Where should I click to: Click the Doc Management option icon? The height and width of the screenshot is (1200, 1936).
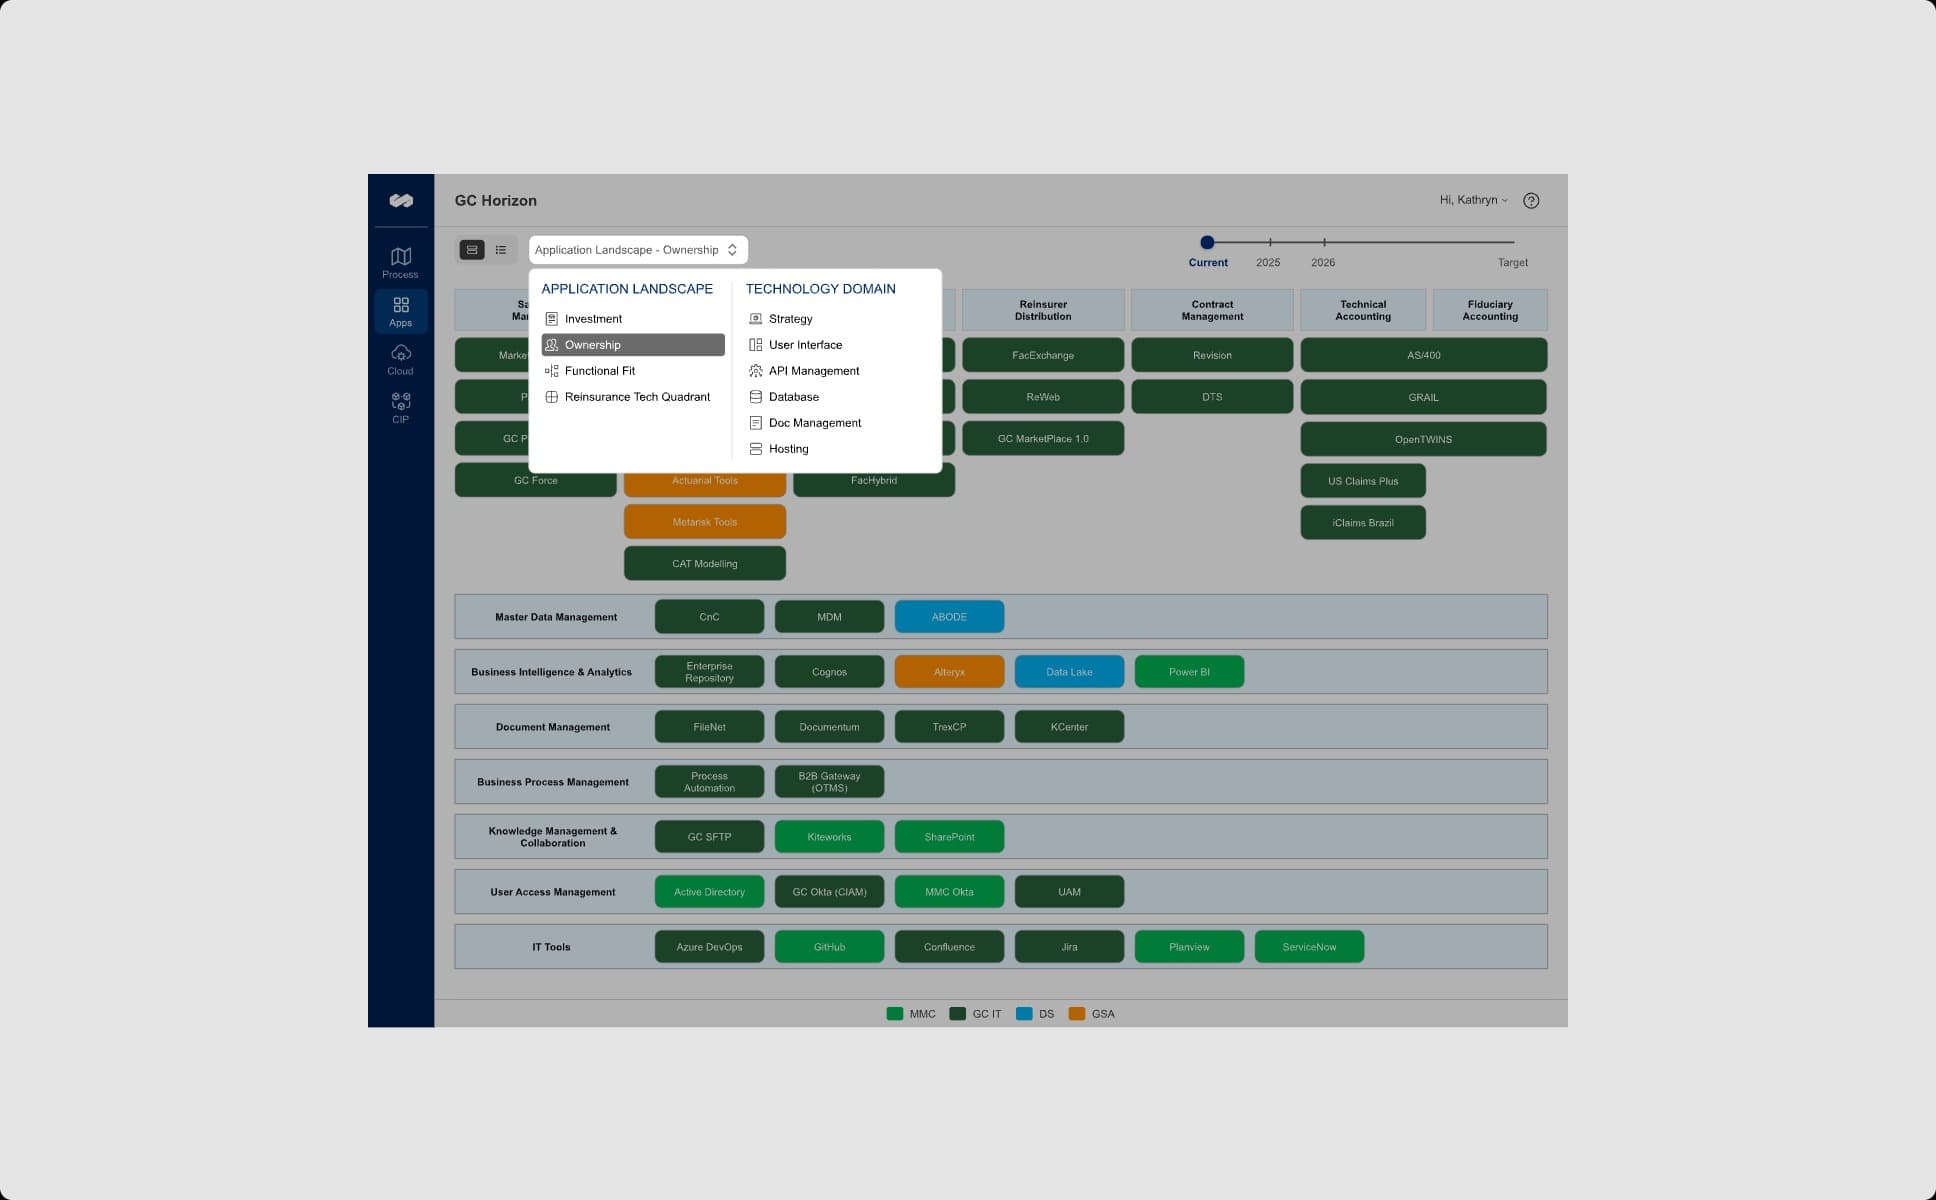coord(756,423)
